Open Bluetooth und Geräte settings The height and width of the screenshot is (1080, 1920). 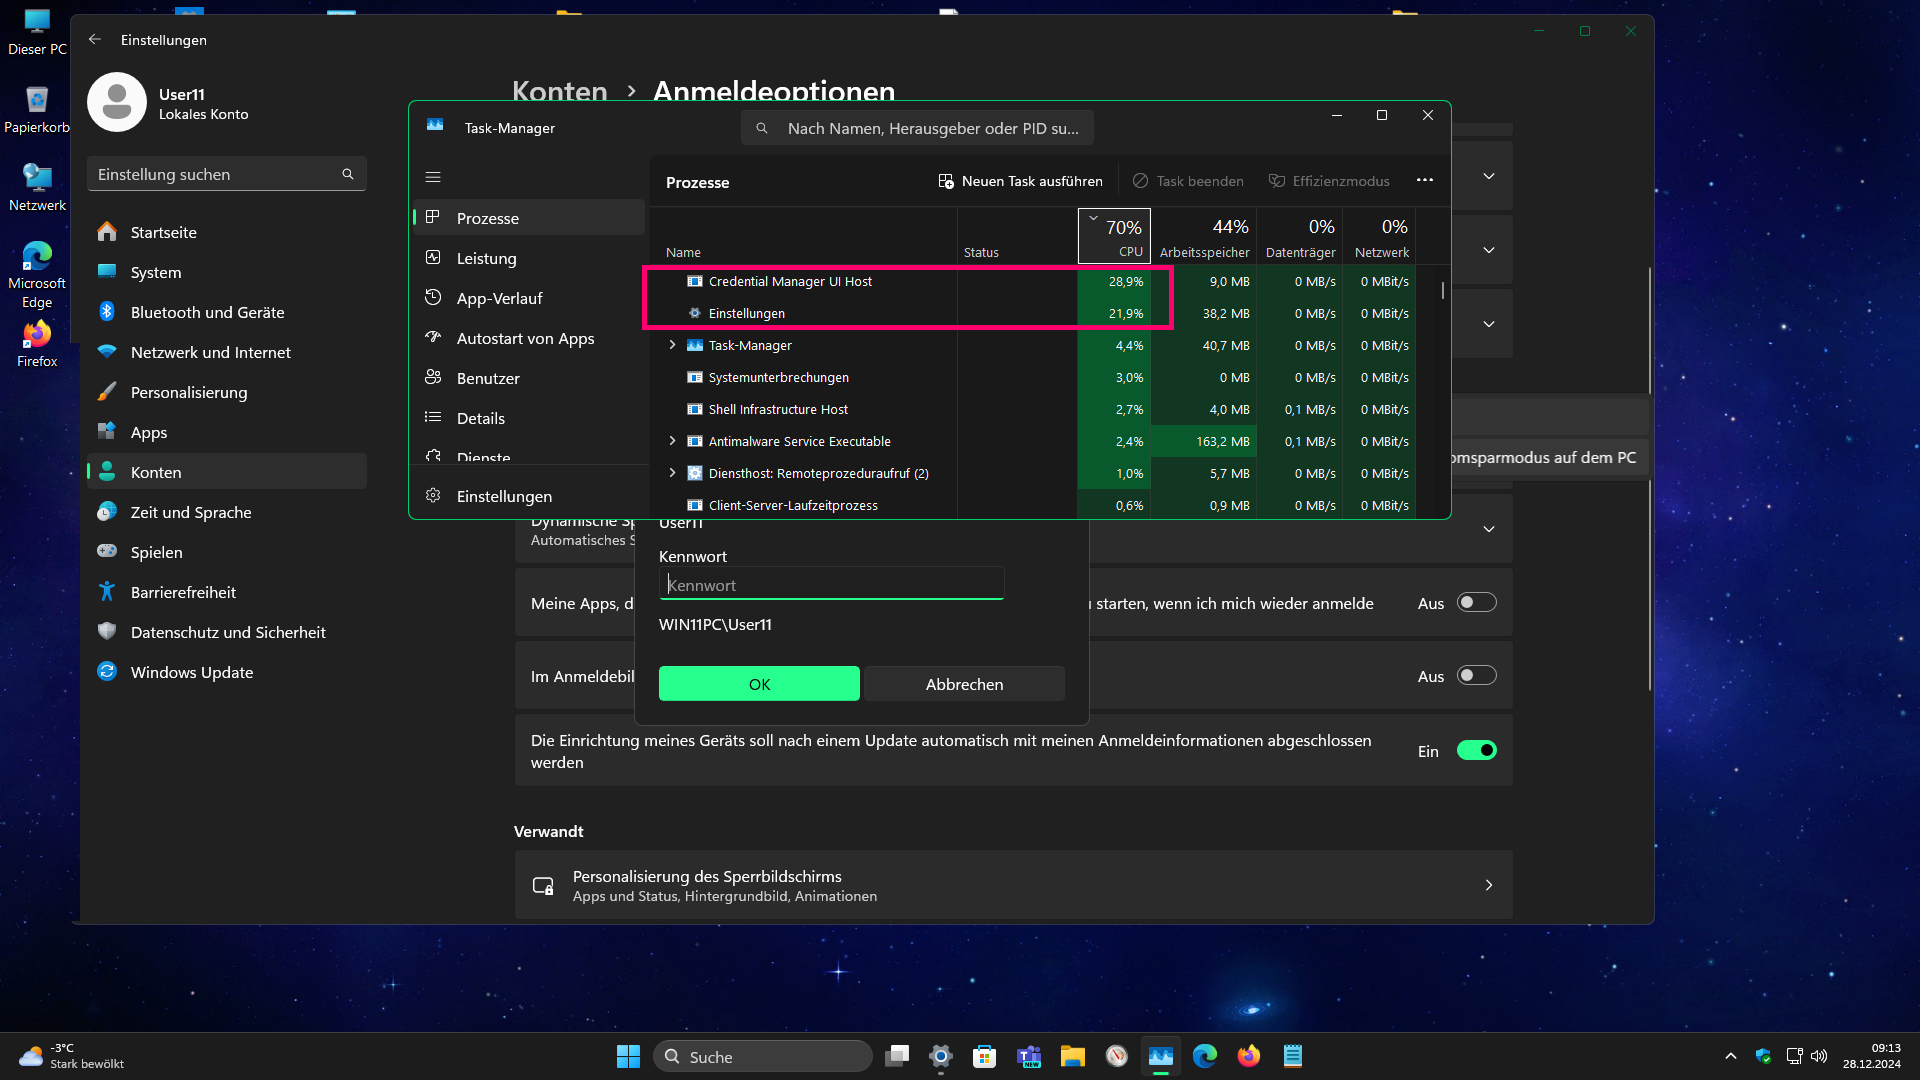(207, 312)
